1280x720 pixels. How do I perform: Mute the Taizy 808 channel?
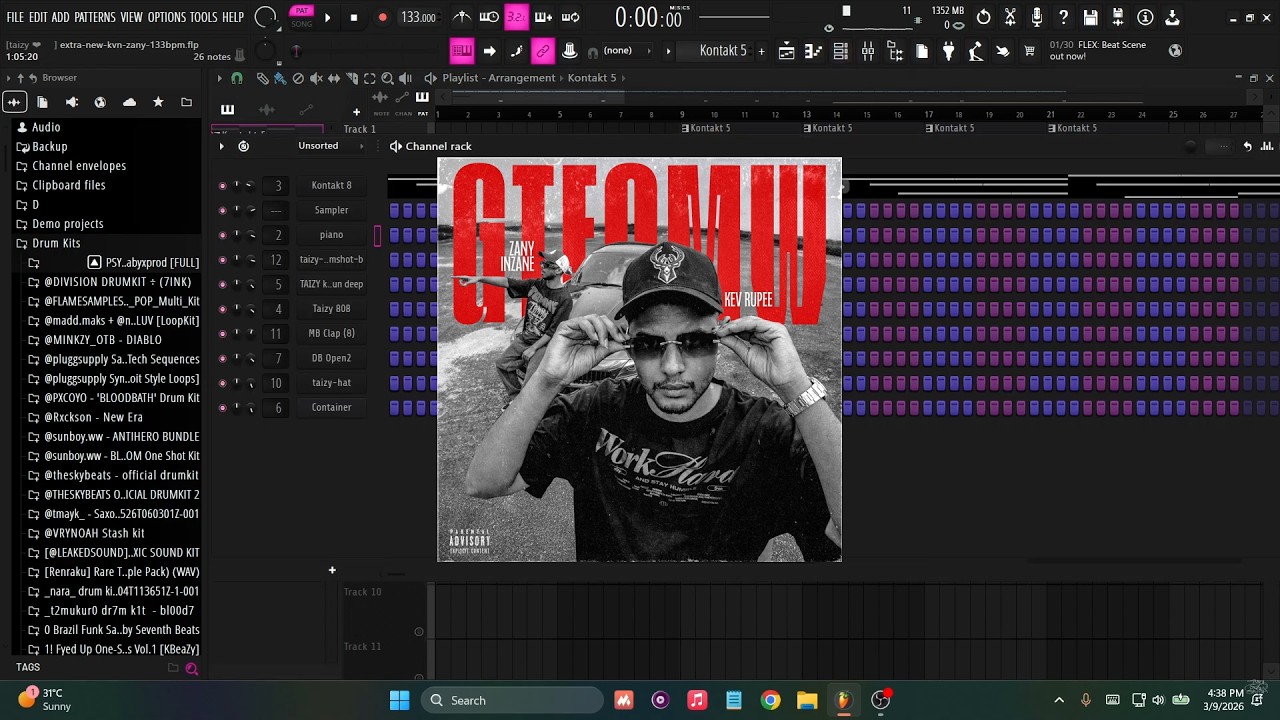222,309
